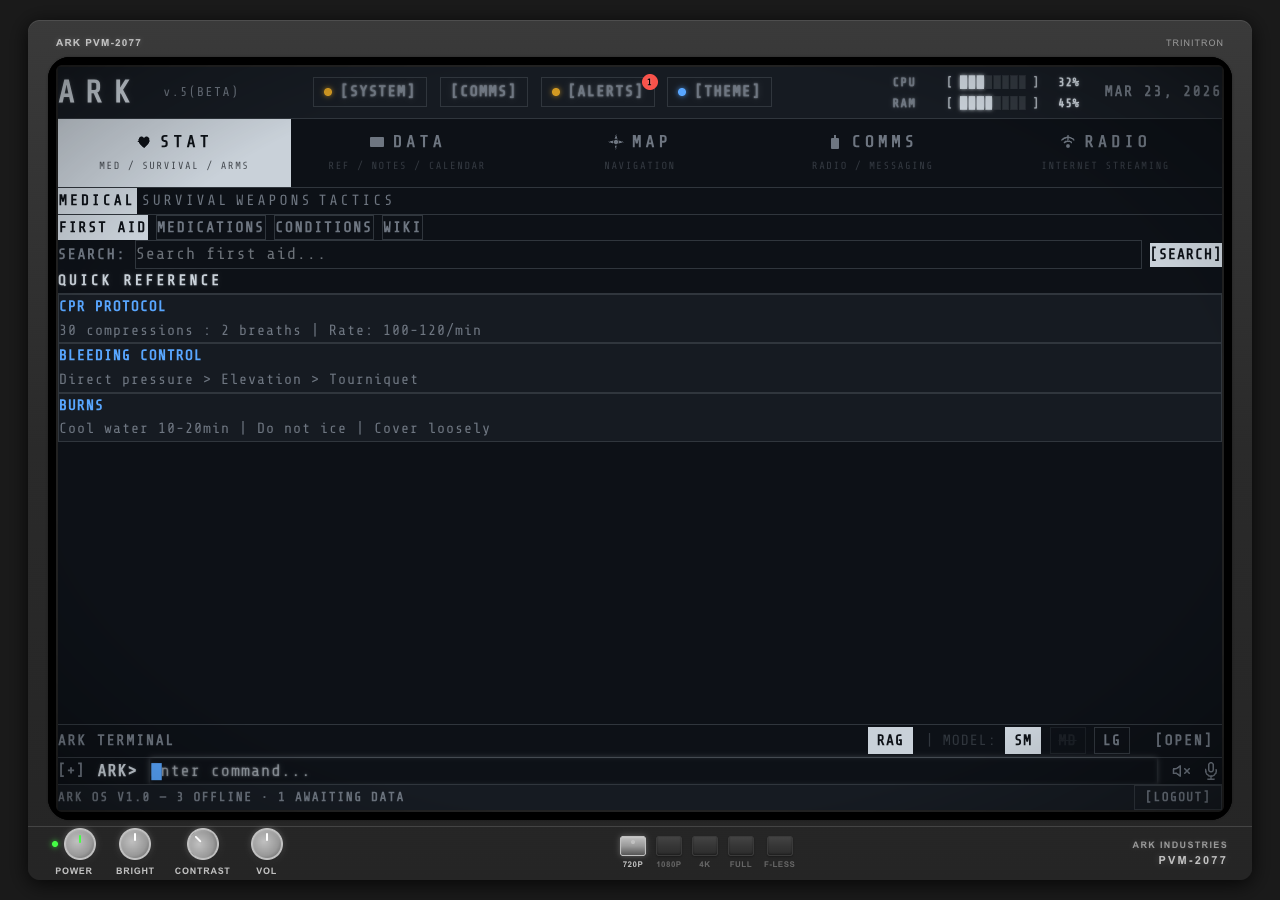Screen dimensions: 1280x900
Task: Toggle RAG mode in the terminal
Action: point(889,740)
